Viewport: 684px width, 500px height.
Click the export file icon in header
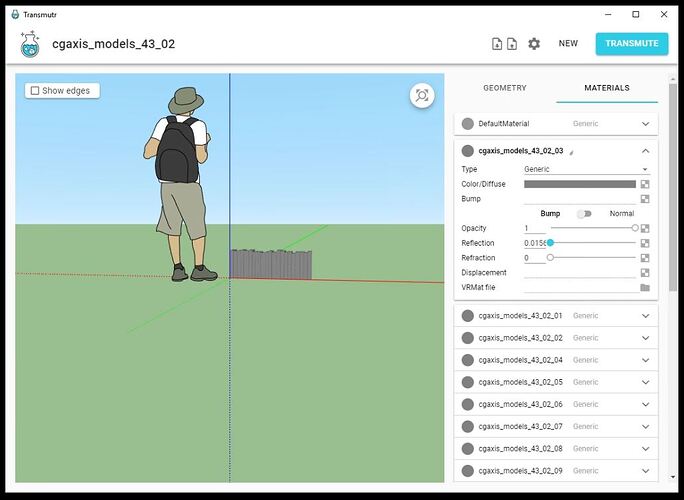(x=512, y=44)
